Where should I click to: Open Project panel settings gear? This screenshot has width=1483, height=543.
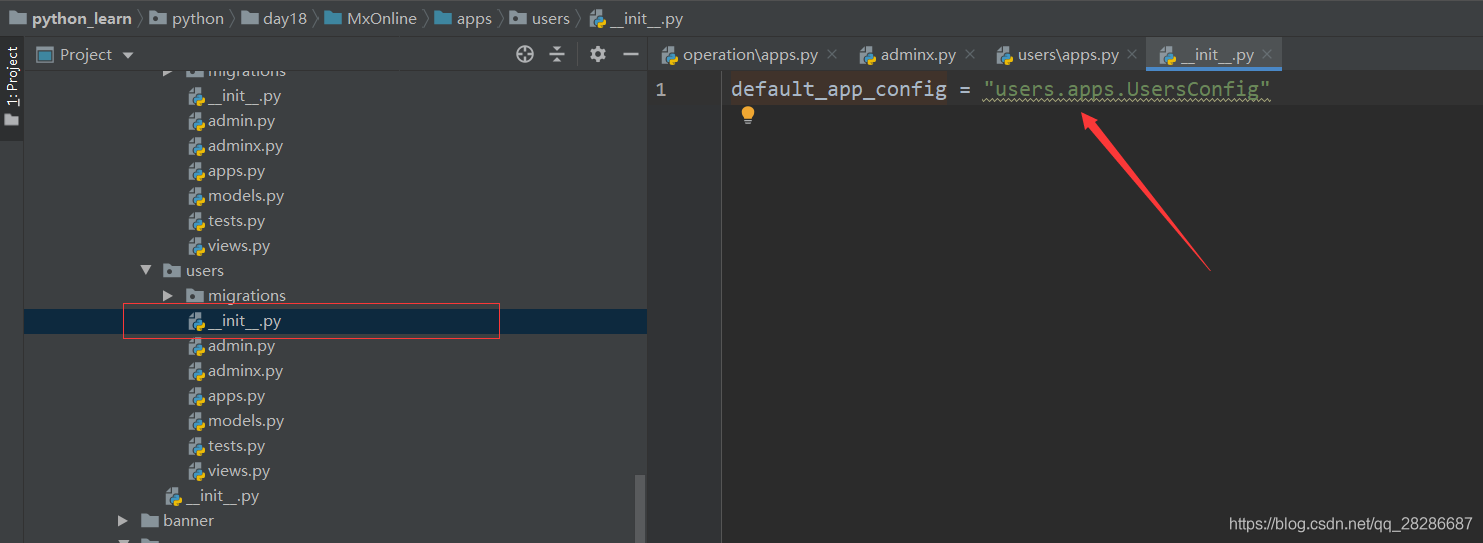pyautogui.click(x=598, y=54)
